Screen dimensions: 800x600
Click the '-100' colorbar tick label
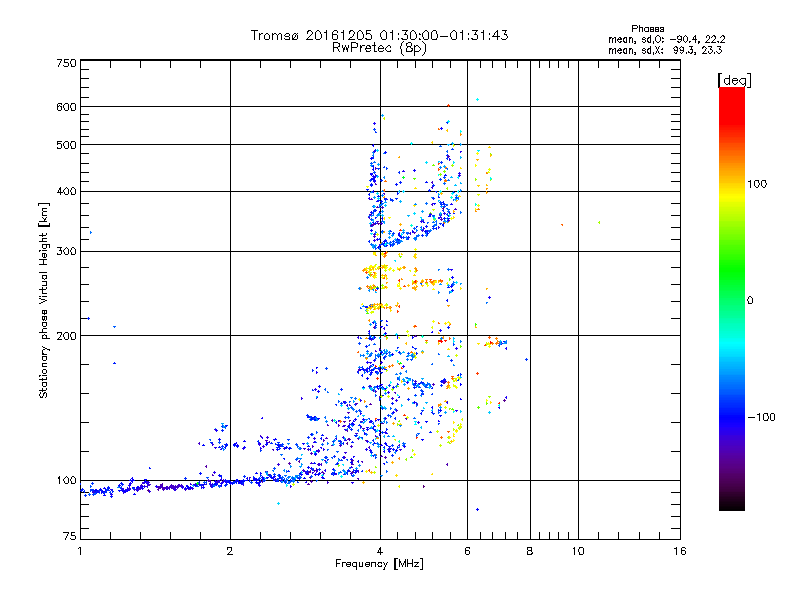pyautogui.click(x=761, y=417)
